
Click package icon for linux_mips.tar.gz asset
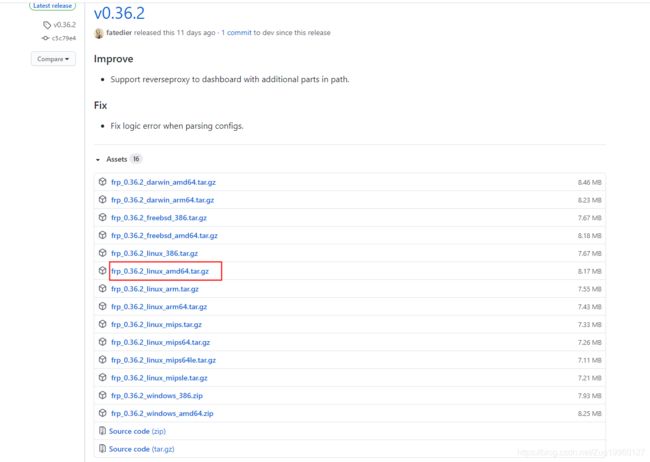pos(102,324)
